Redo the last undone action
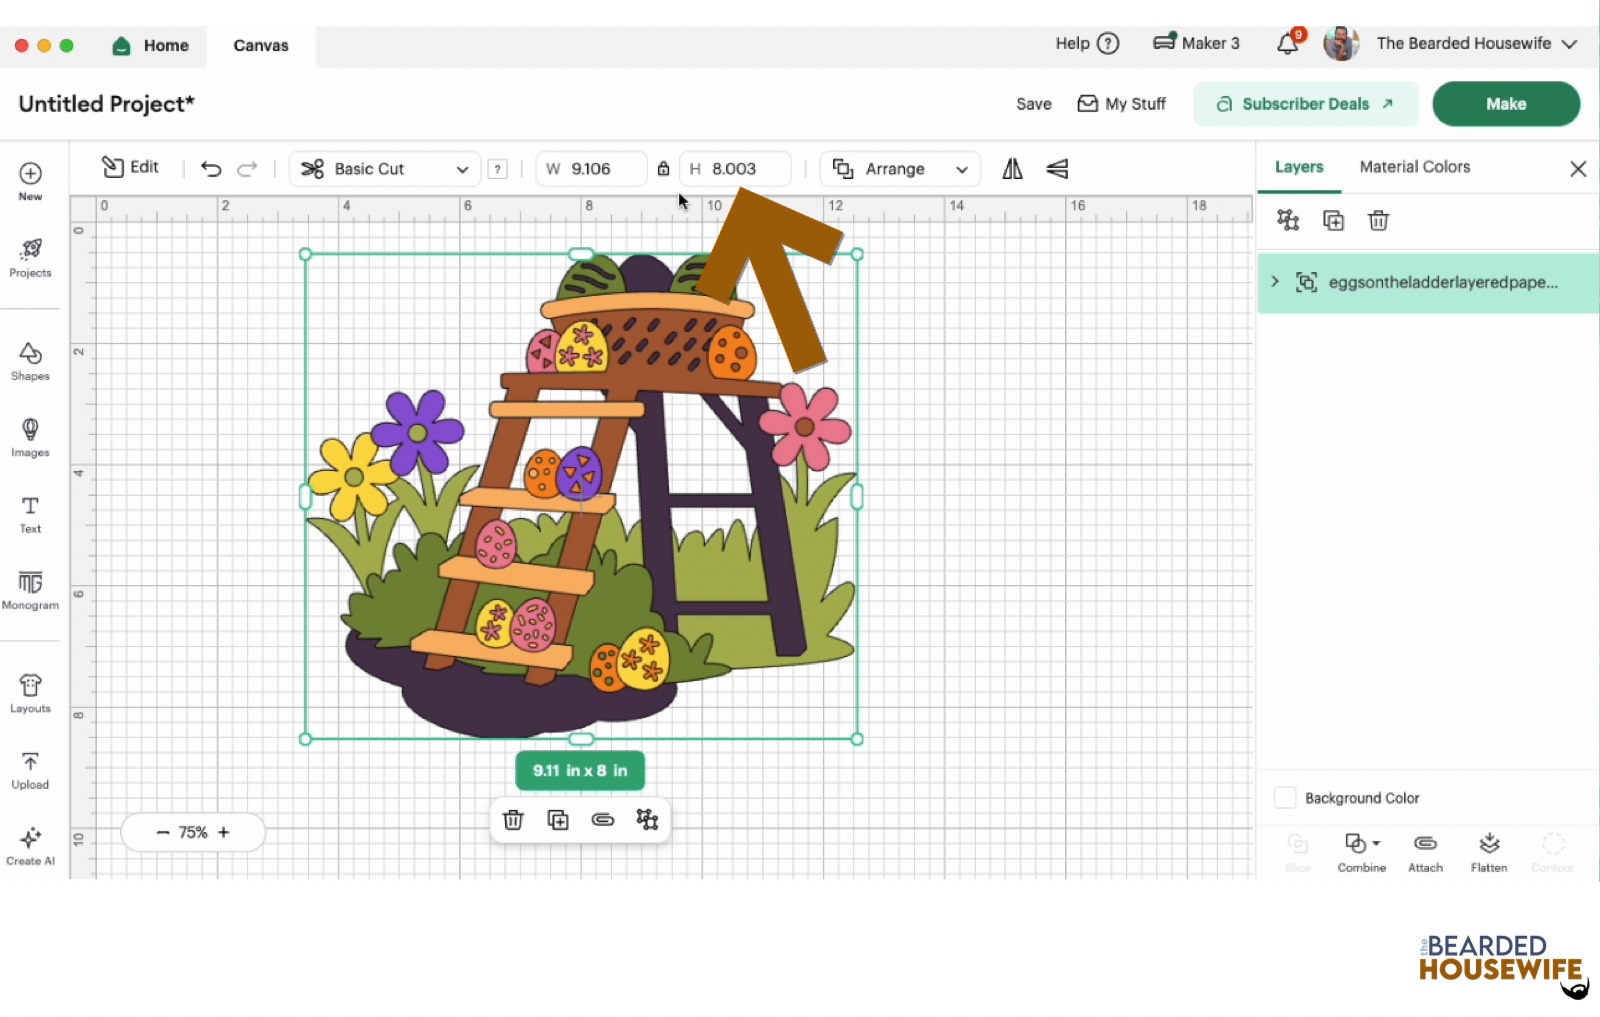1600x1017 pixels. (247, 169)
